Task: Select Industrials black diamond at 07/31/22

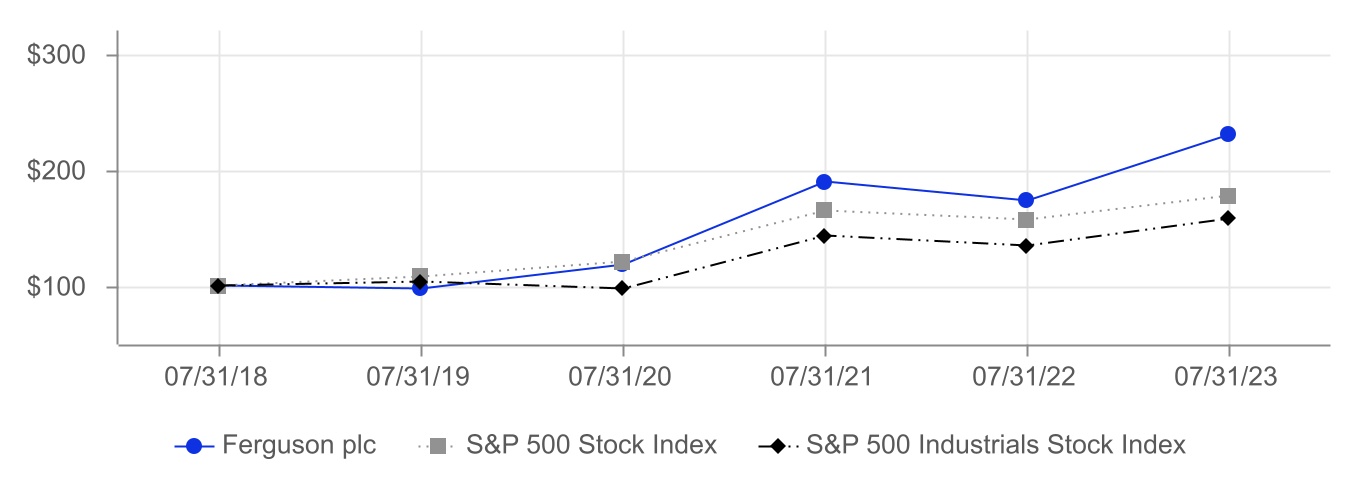Action: [1026, 245]
